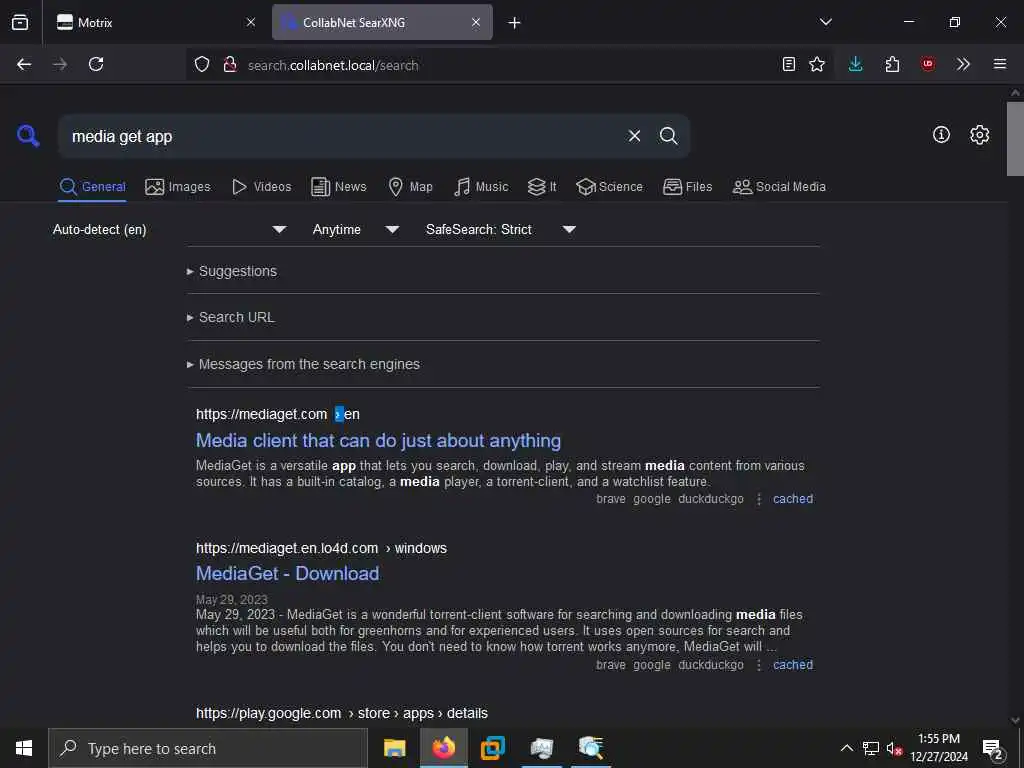Click the browser address bar URL
The width and height of the screenshot is (1024, 768).
tap(333, 65)
